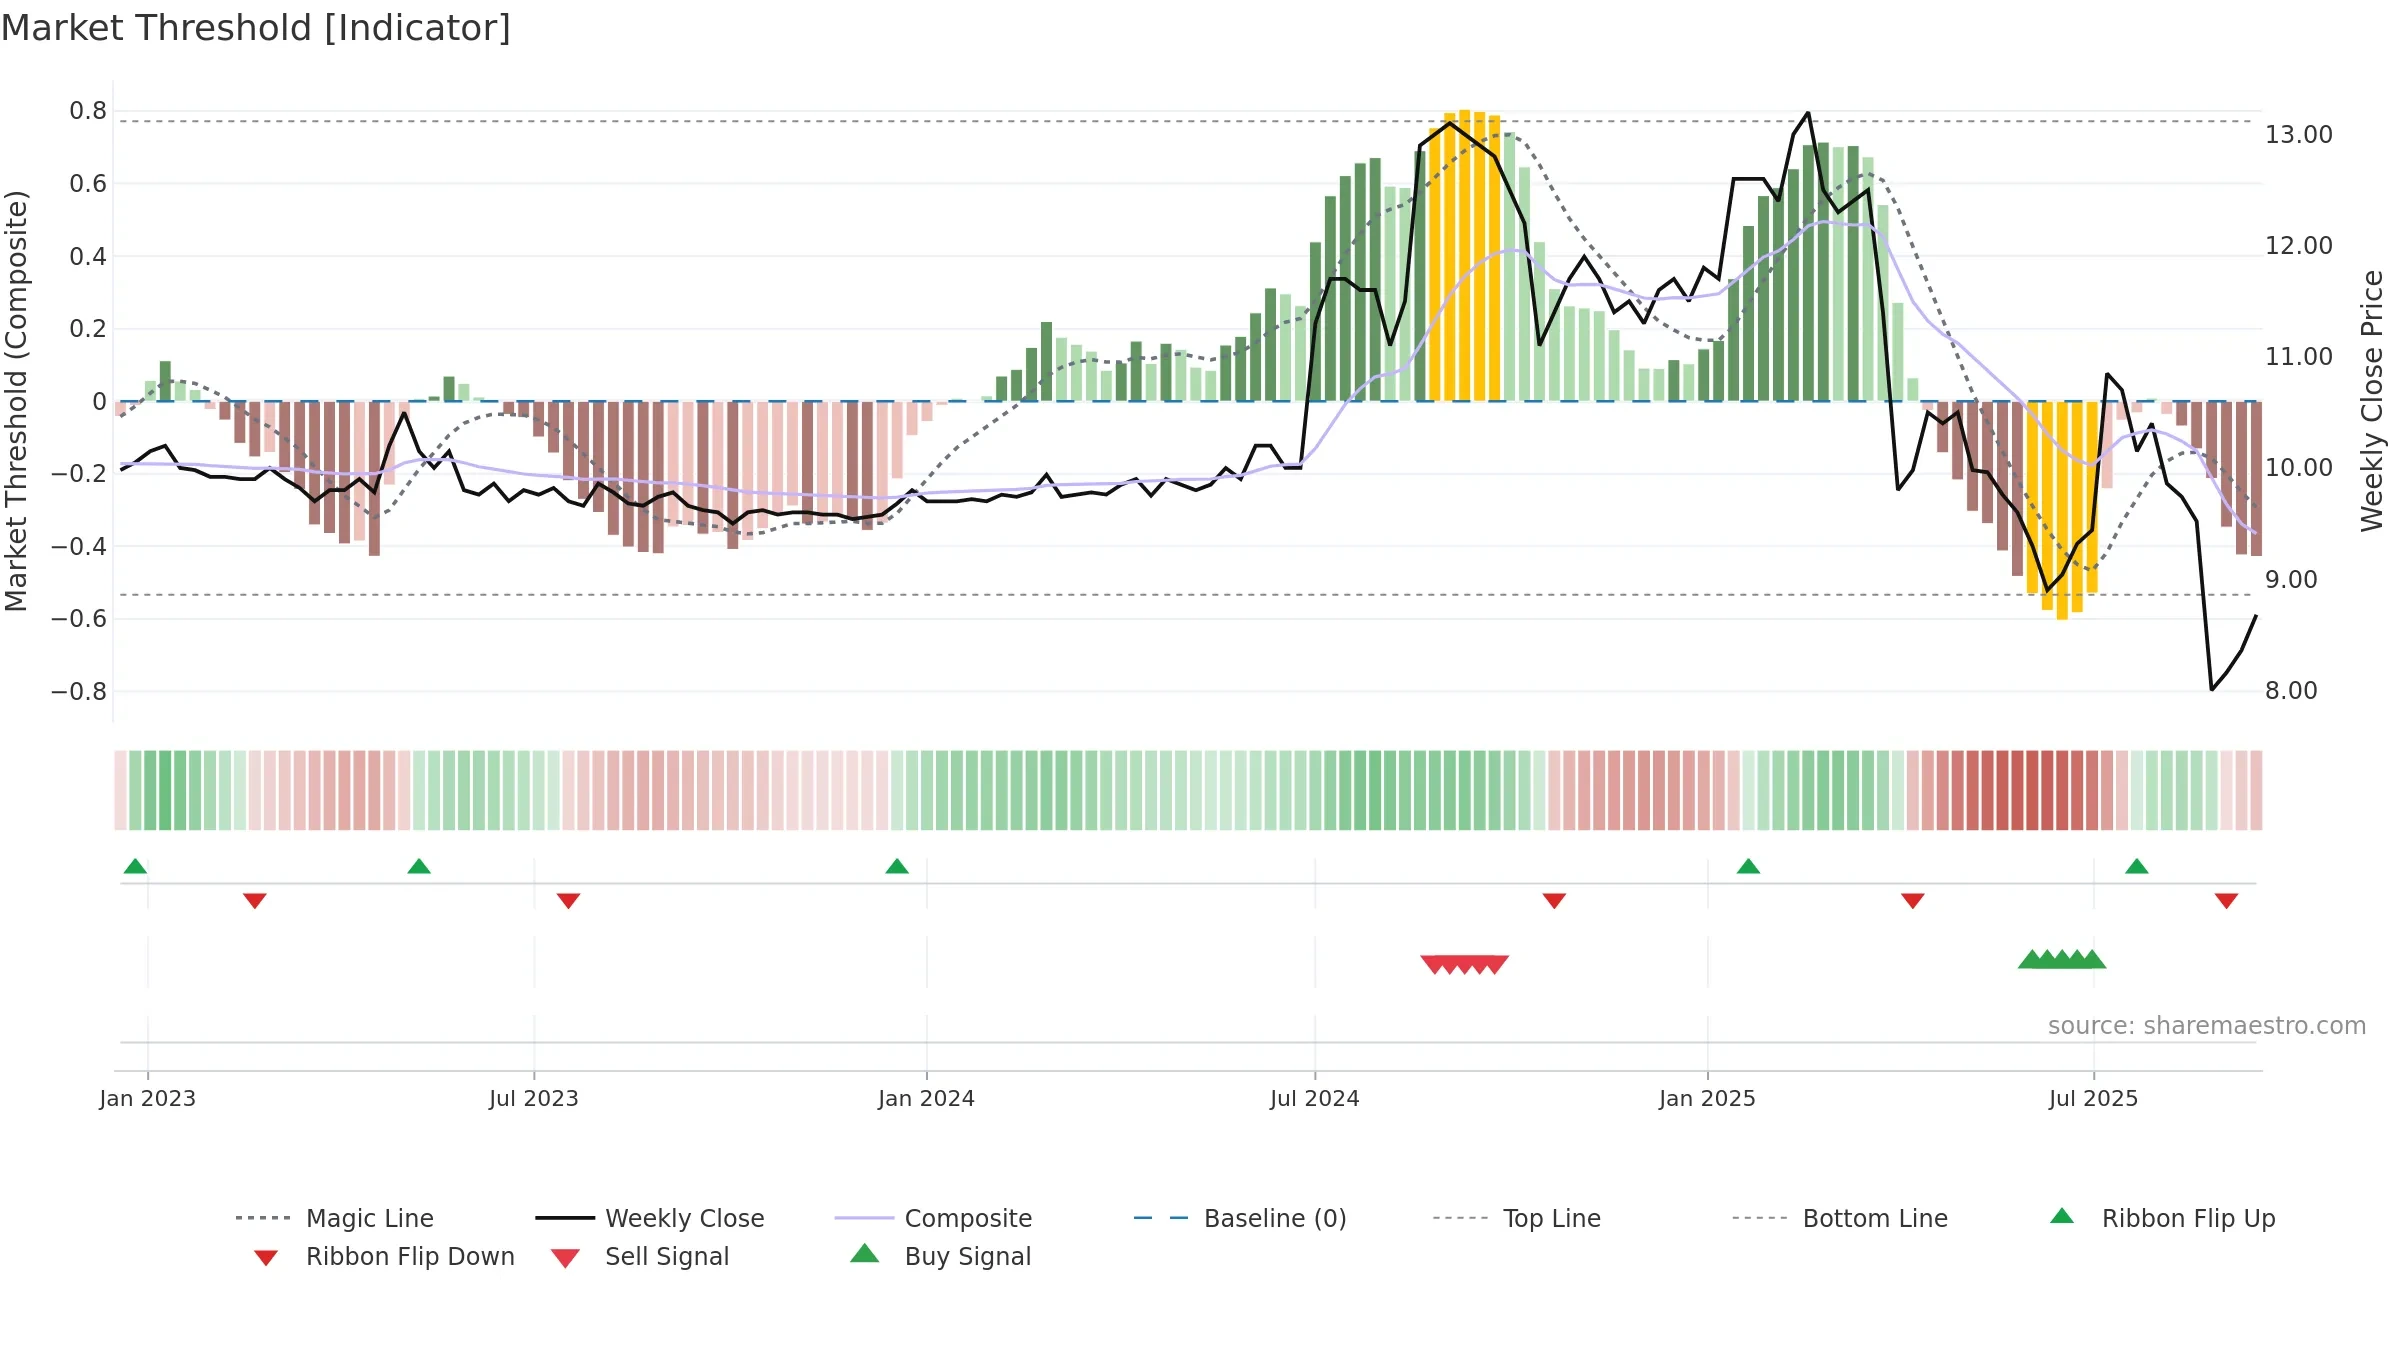Click the Ribbon Flip Down triangle near Oct 2024
The height and width of the screenshot is (1350, 2400).
pyautogui.click(x=1554, y=901)
